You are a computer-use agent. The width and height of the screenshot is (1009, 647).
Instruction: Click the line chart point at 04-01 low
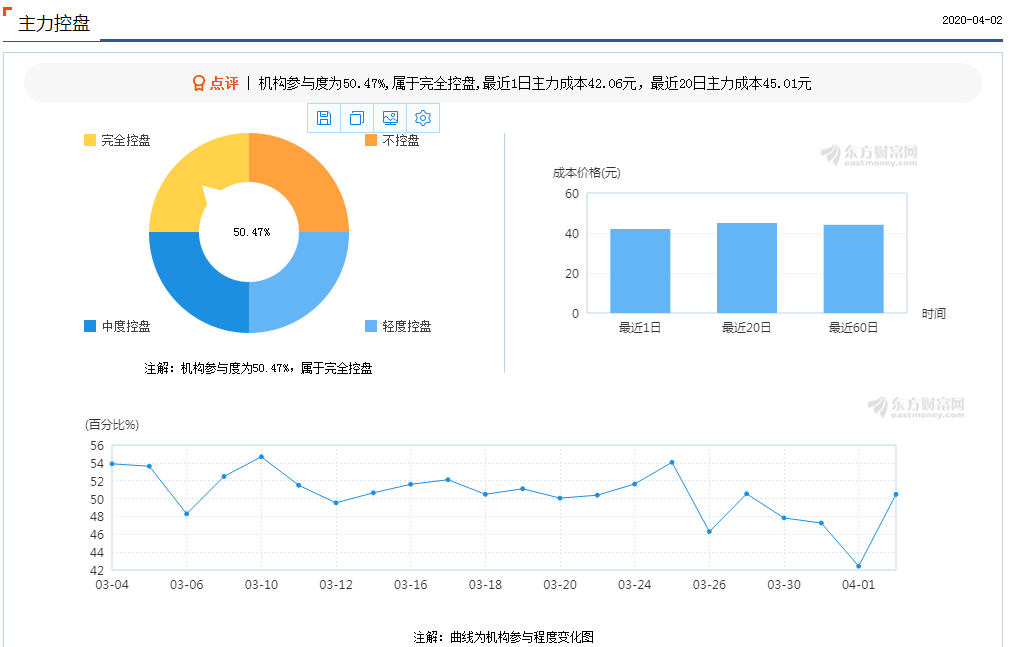tap(859, 567)
